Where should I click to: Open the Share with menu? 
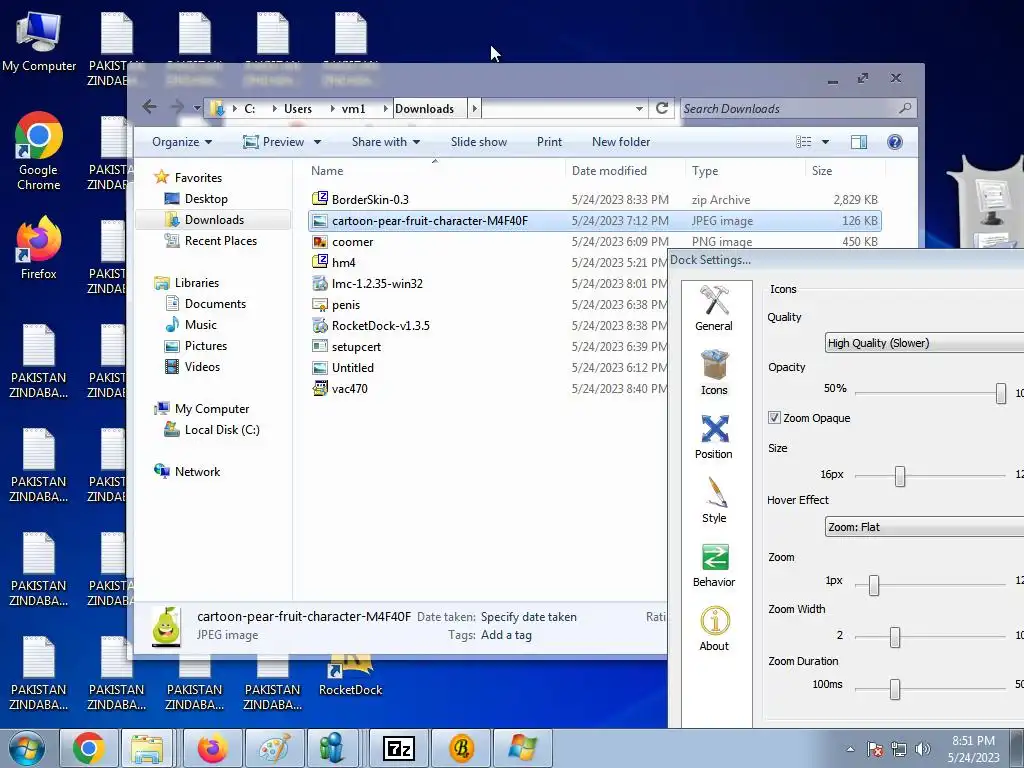coord(385,142)
